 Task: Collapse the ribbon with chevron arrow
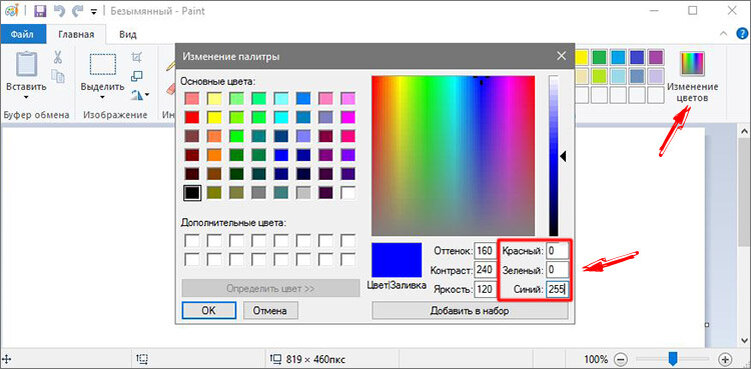(723, 34)
